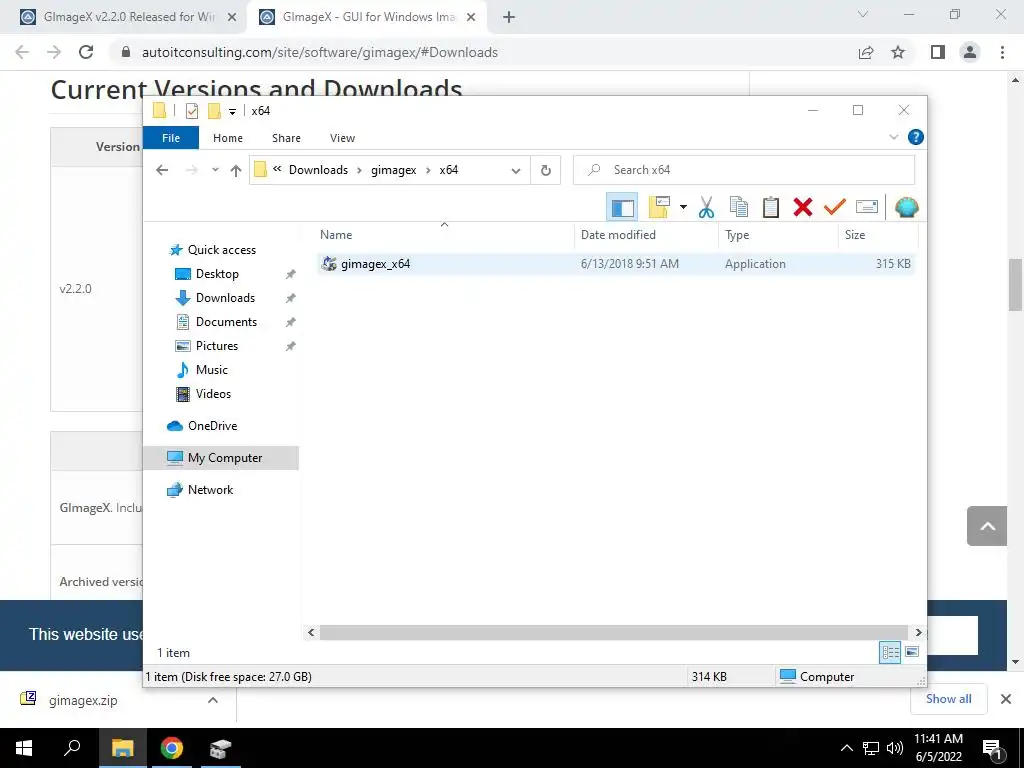Select Network in navigation pane

pos(210,490)
